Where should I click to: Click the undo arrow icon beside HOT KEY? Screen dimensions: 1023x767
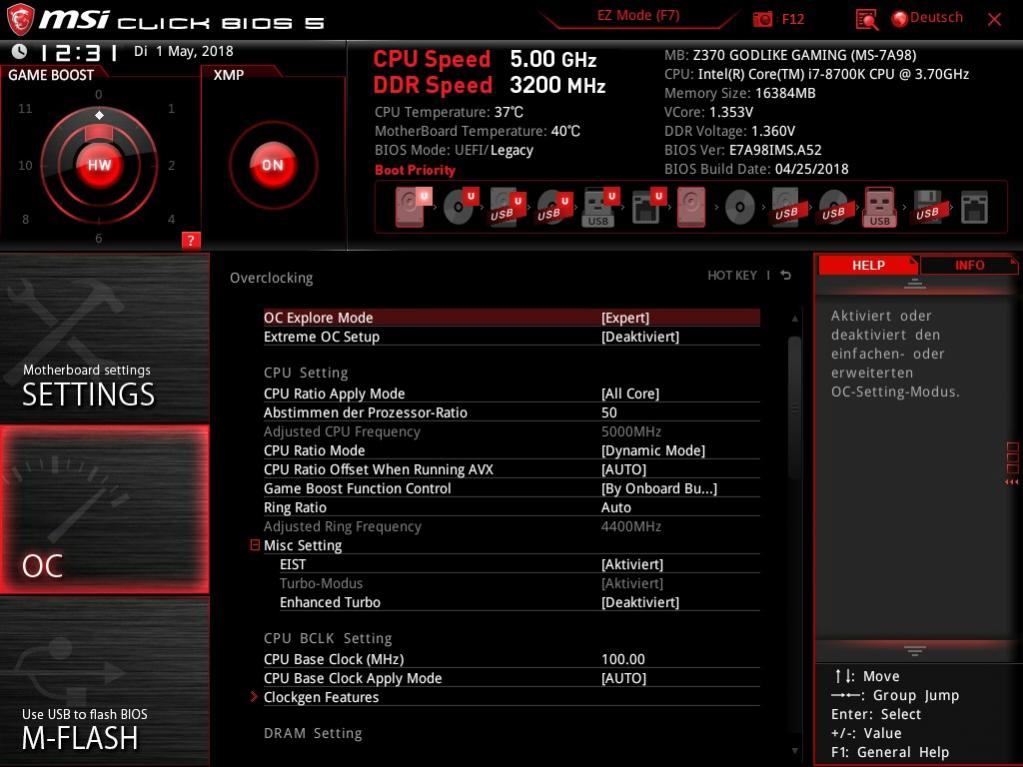click(x=786, y=275)
